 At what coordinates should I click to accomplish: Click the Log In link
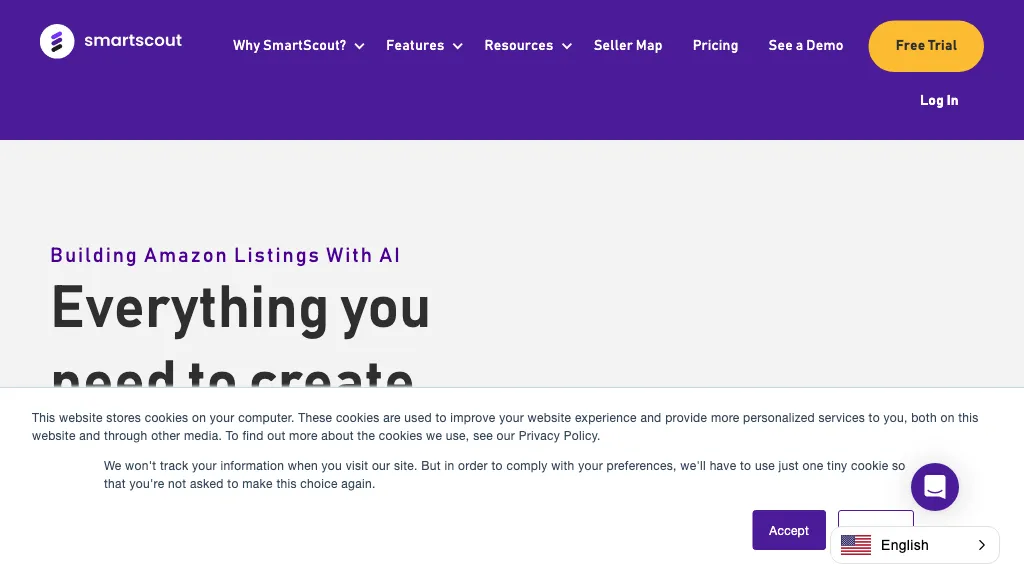939,100
